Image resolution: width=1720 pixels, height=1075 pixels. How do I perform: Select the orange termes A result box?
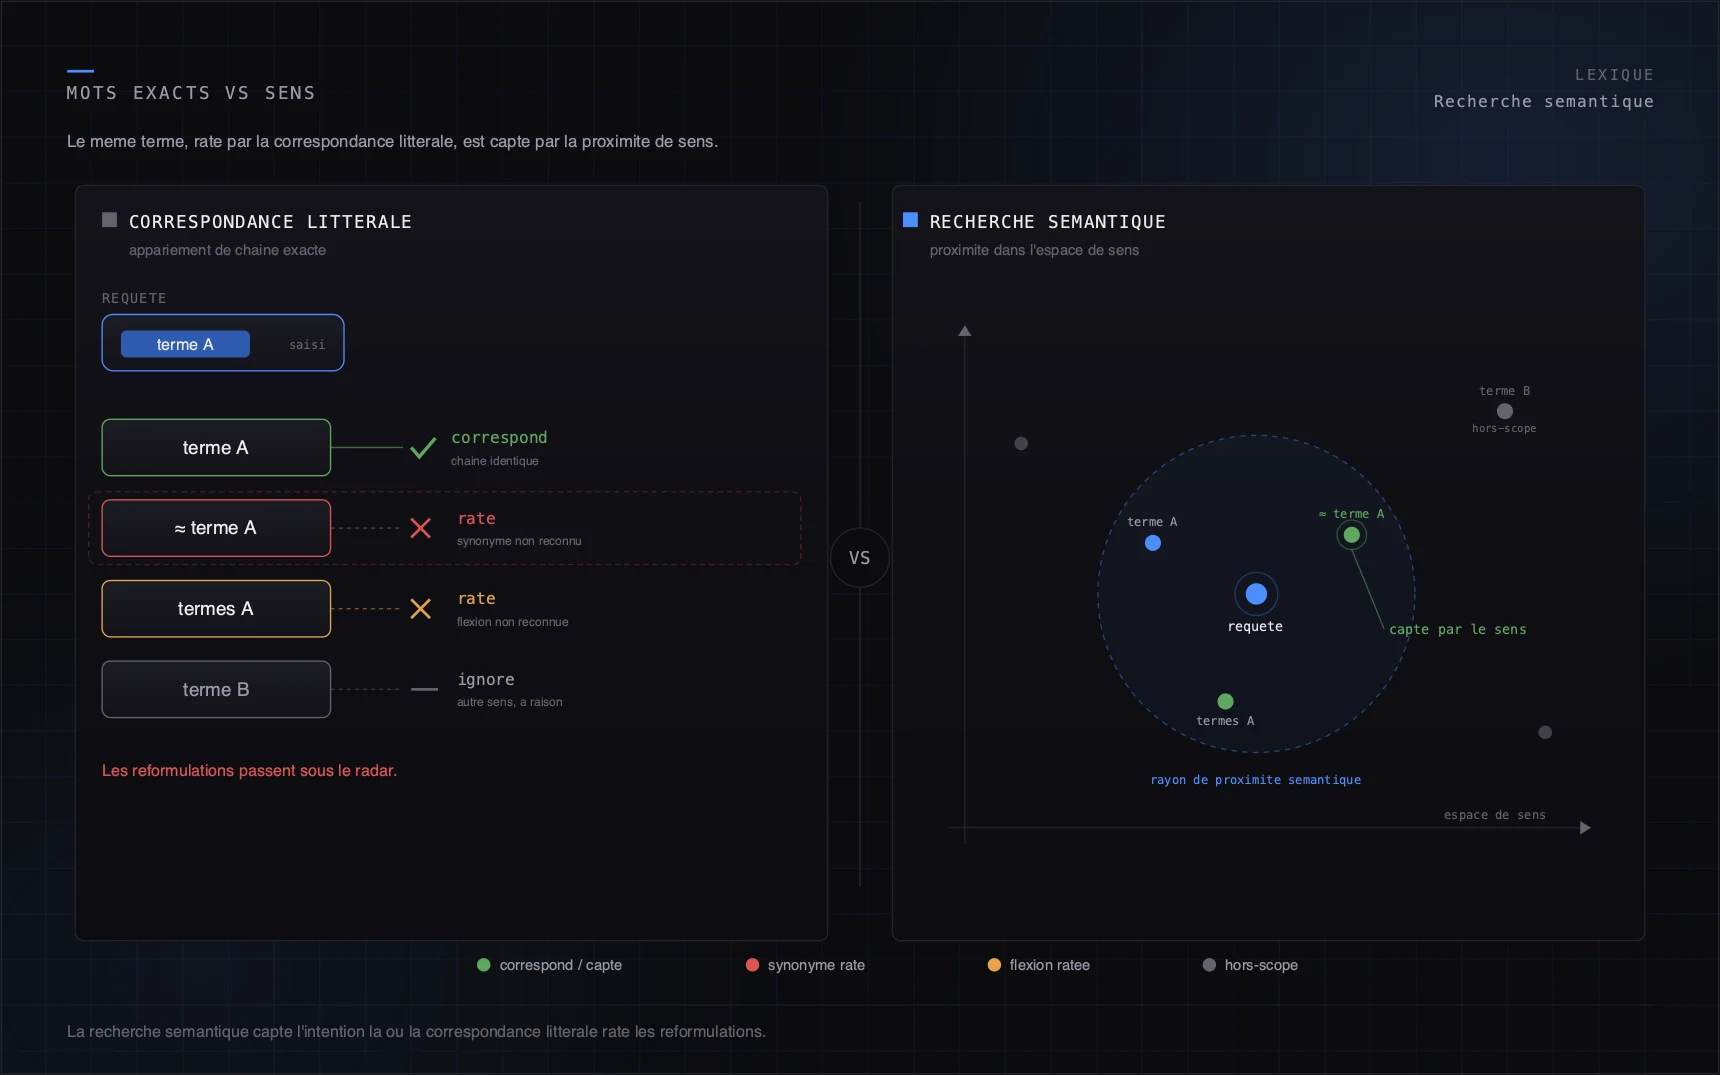[216, 609]
